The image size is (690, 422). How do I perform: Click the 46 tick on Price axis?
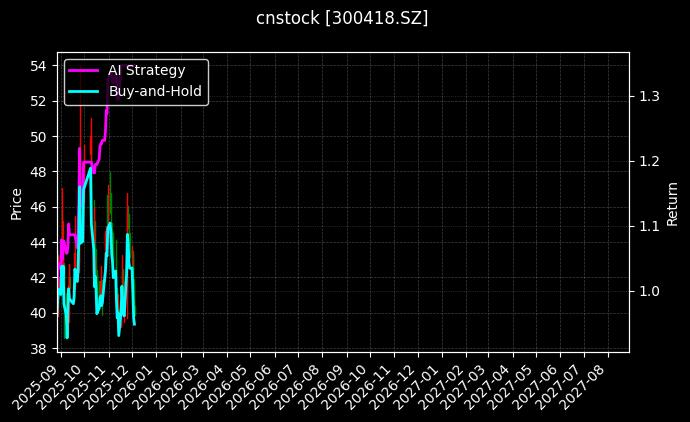[x=39, y=207]
